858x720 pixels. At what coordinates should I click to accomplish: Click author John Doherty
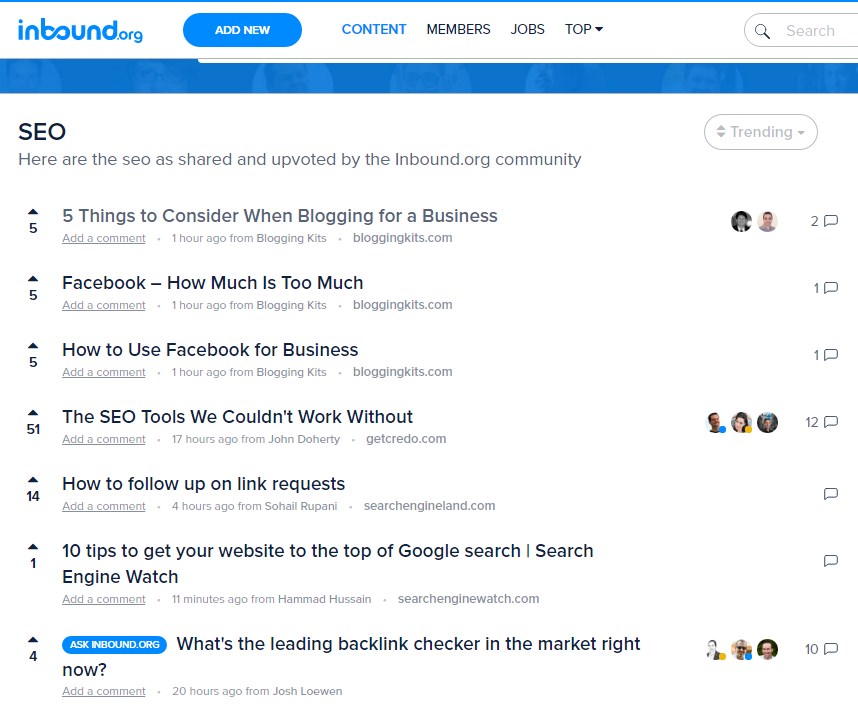(x=304, y=439)
